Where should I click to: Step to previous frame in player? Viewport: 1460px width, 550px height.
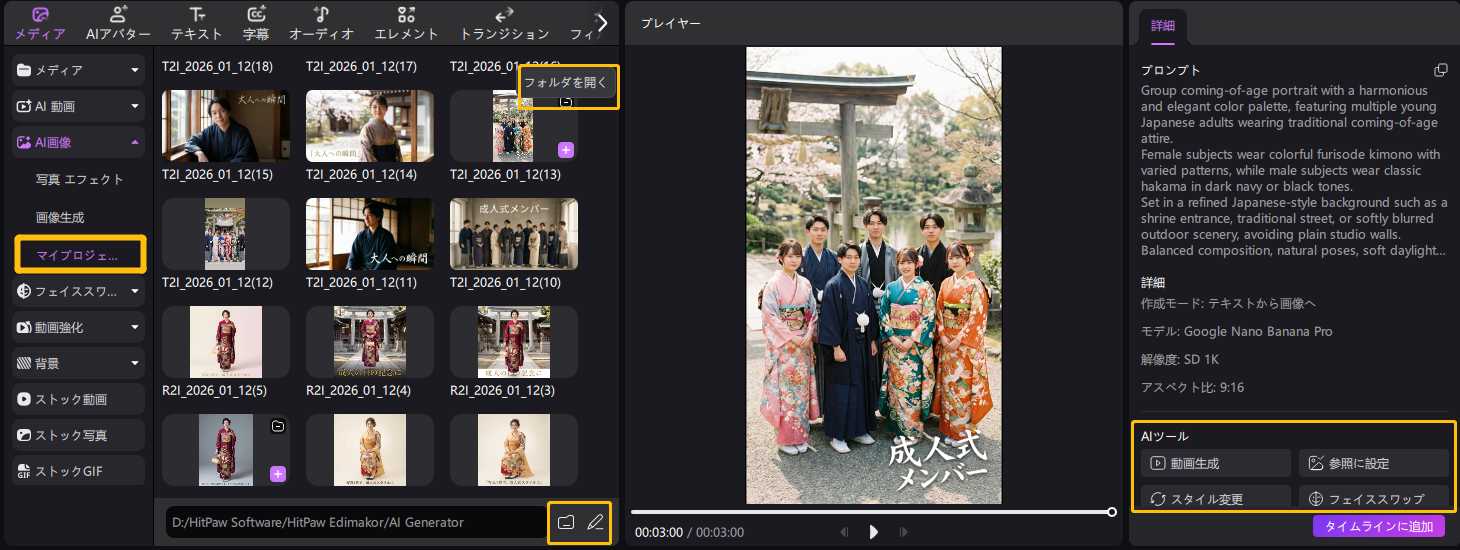point(845,532)
